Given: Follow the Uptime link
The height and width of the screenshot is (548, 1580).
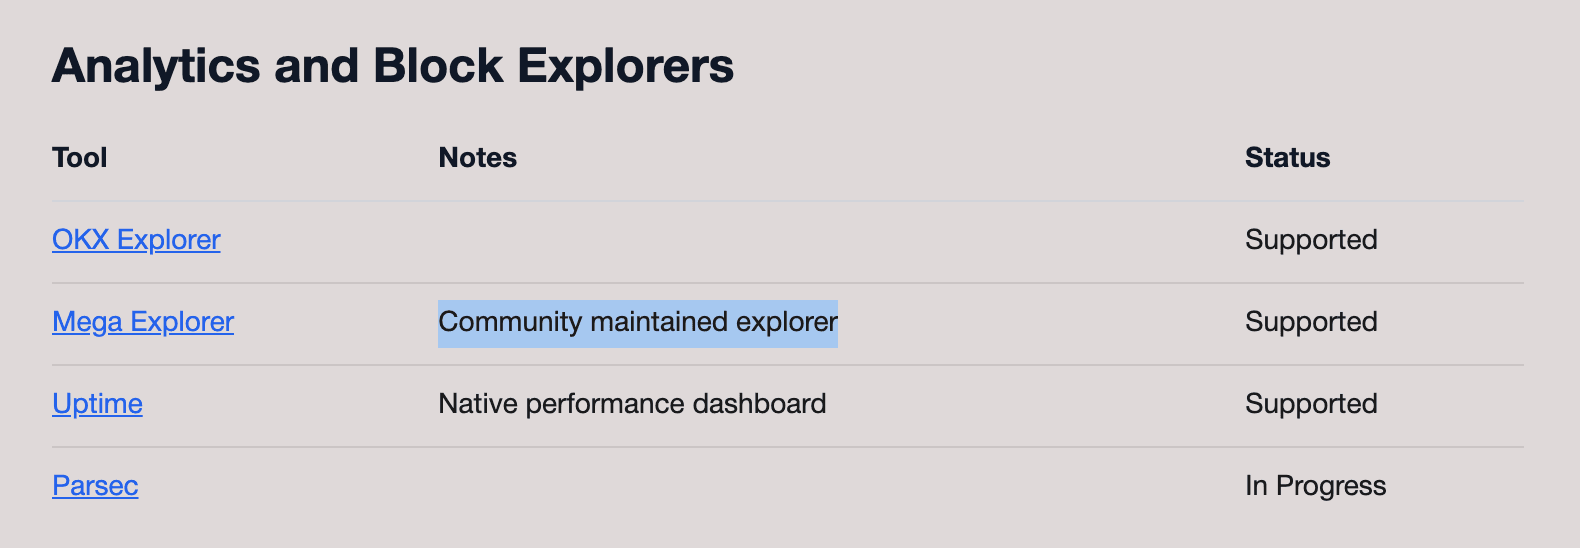Looking at the screenshot, I should click(x=97, y=404).
